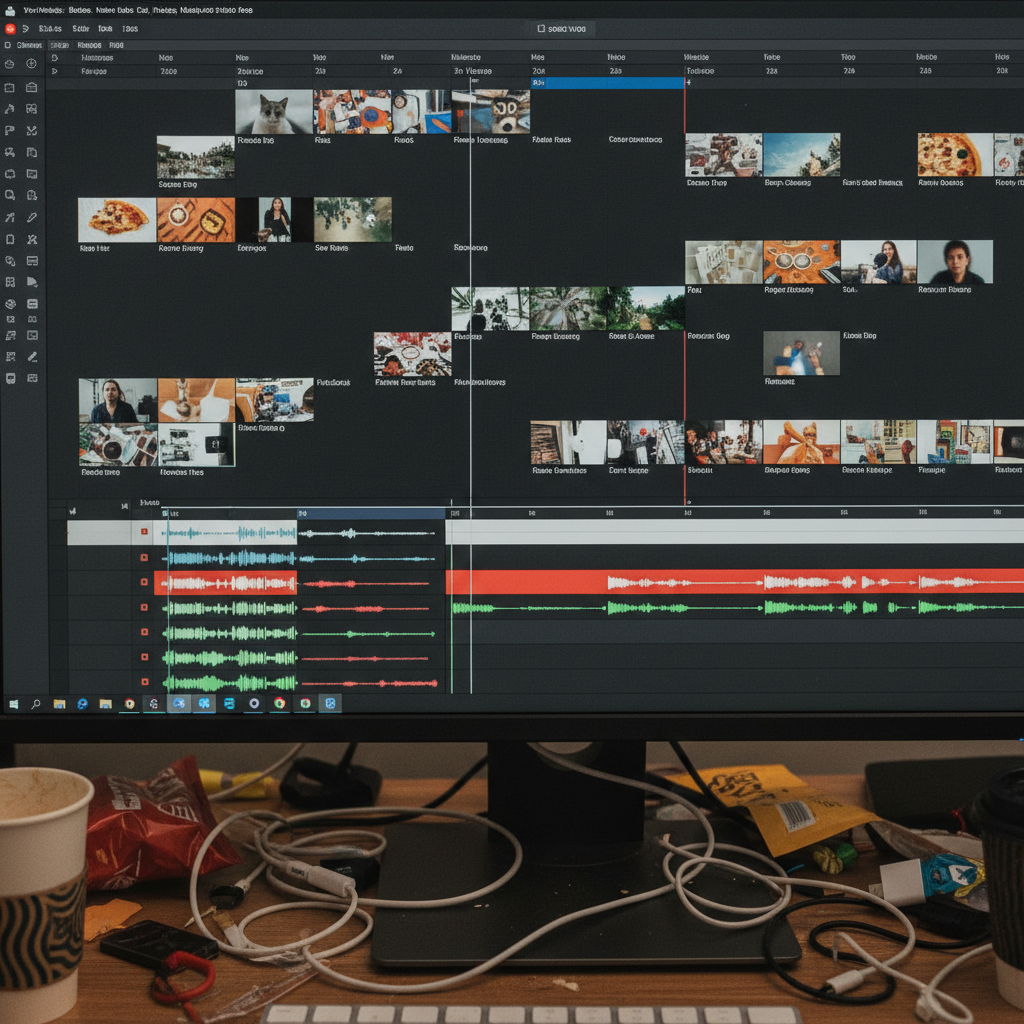Switch to the Ranoes tab
Image resolution: width=1024 pixels, height=1024 pixels.
tap(89, 45)
